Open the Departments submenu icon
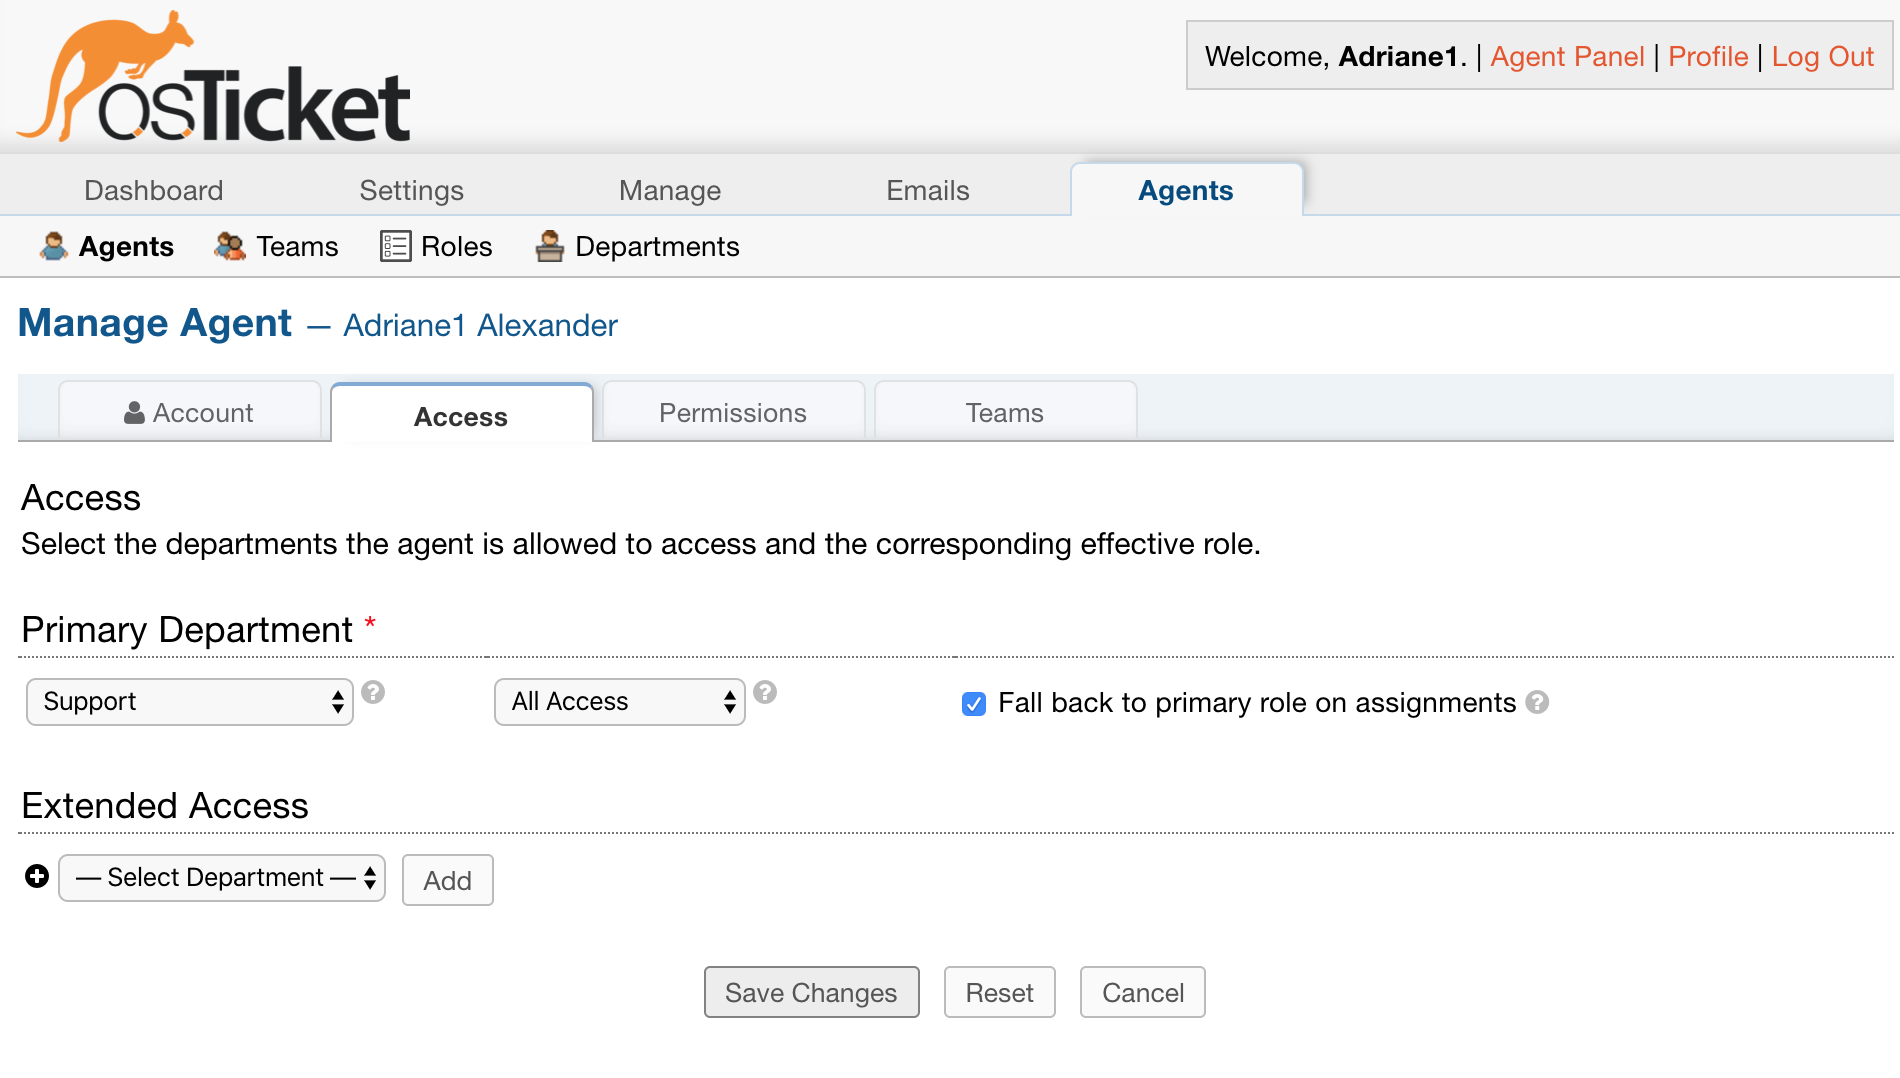The height and width of the screenshot is (1078, 1900). [549, 246]
